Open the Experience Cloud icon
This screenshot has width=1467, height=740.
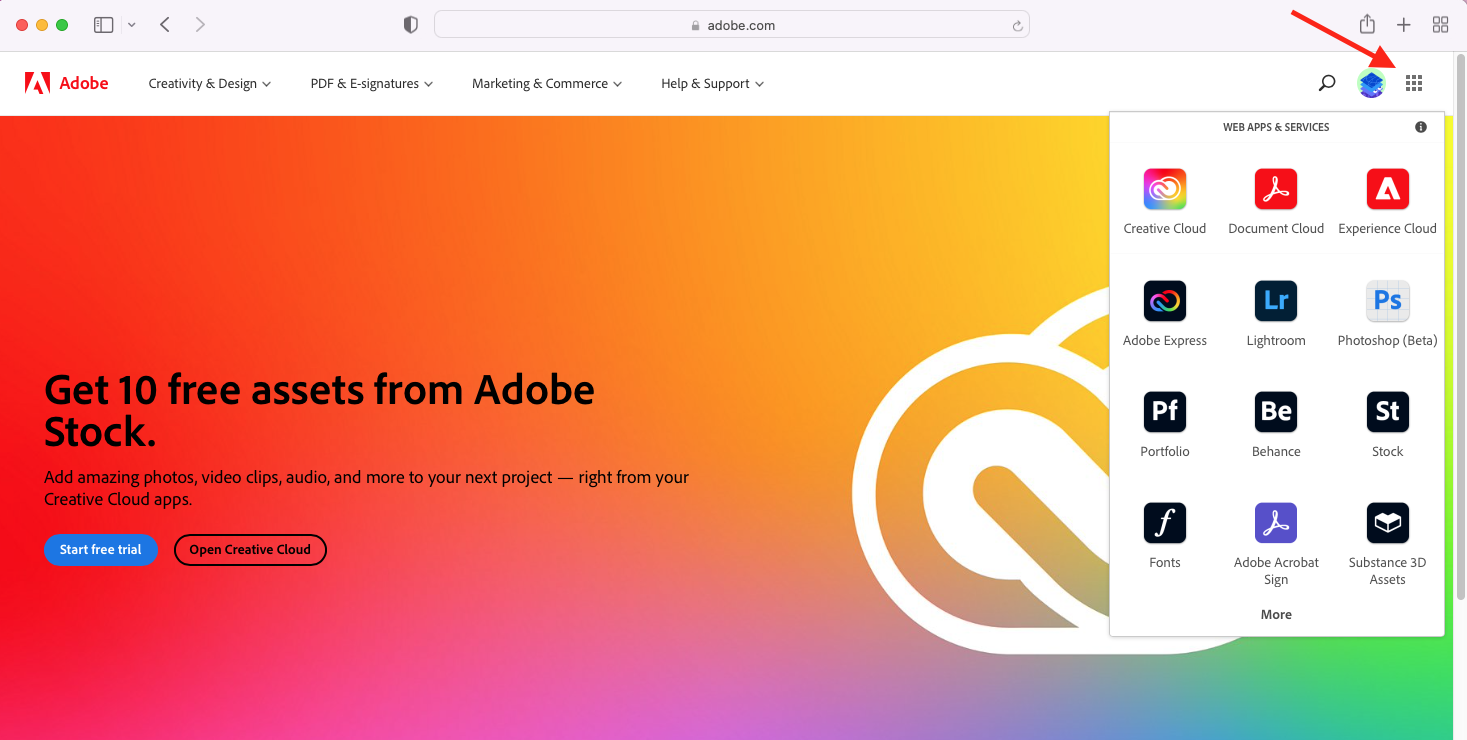1387,189
